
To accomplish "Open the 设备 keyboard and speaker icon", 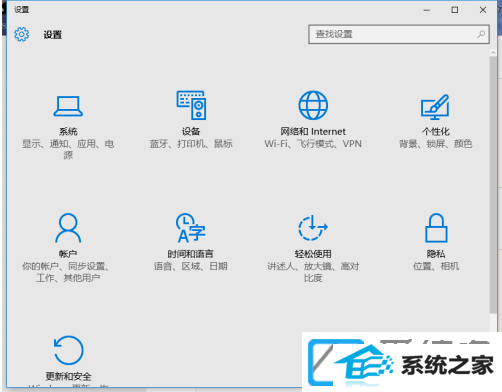I will tap(191, 105).
